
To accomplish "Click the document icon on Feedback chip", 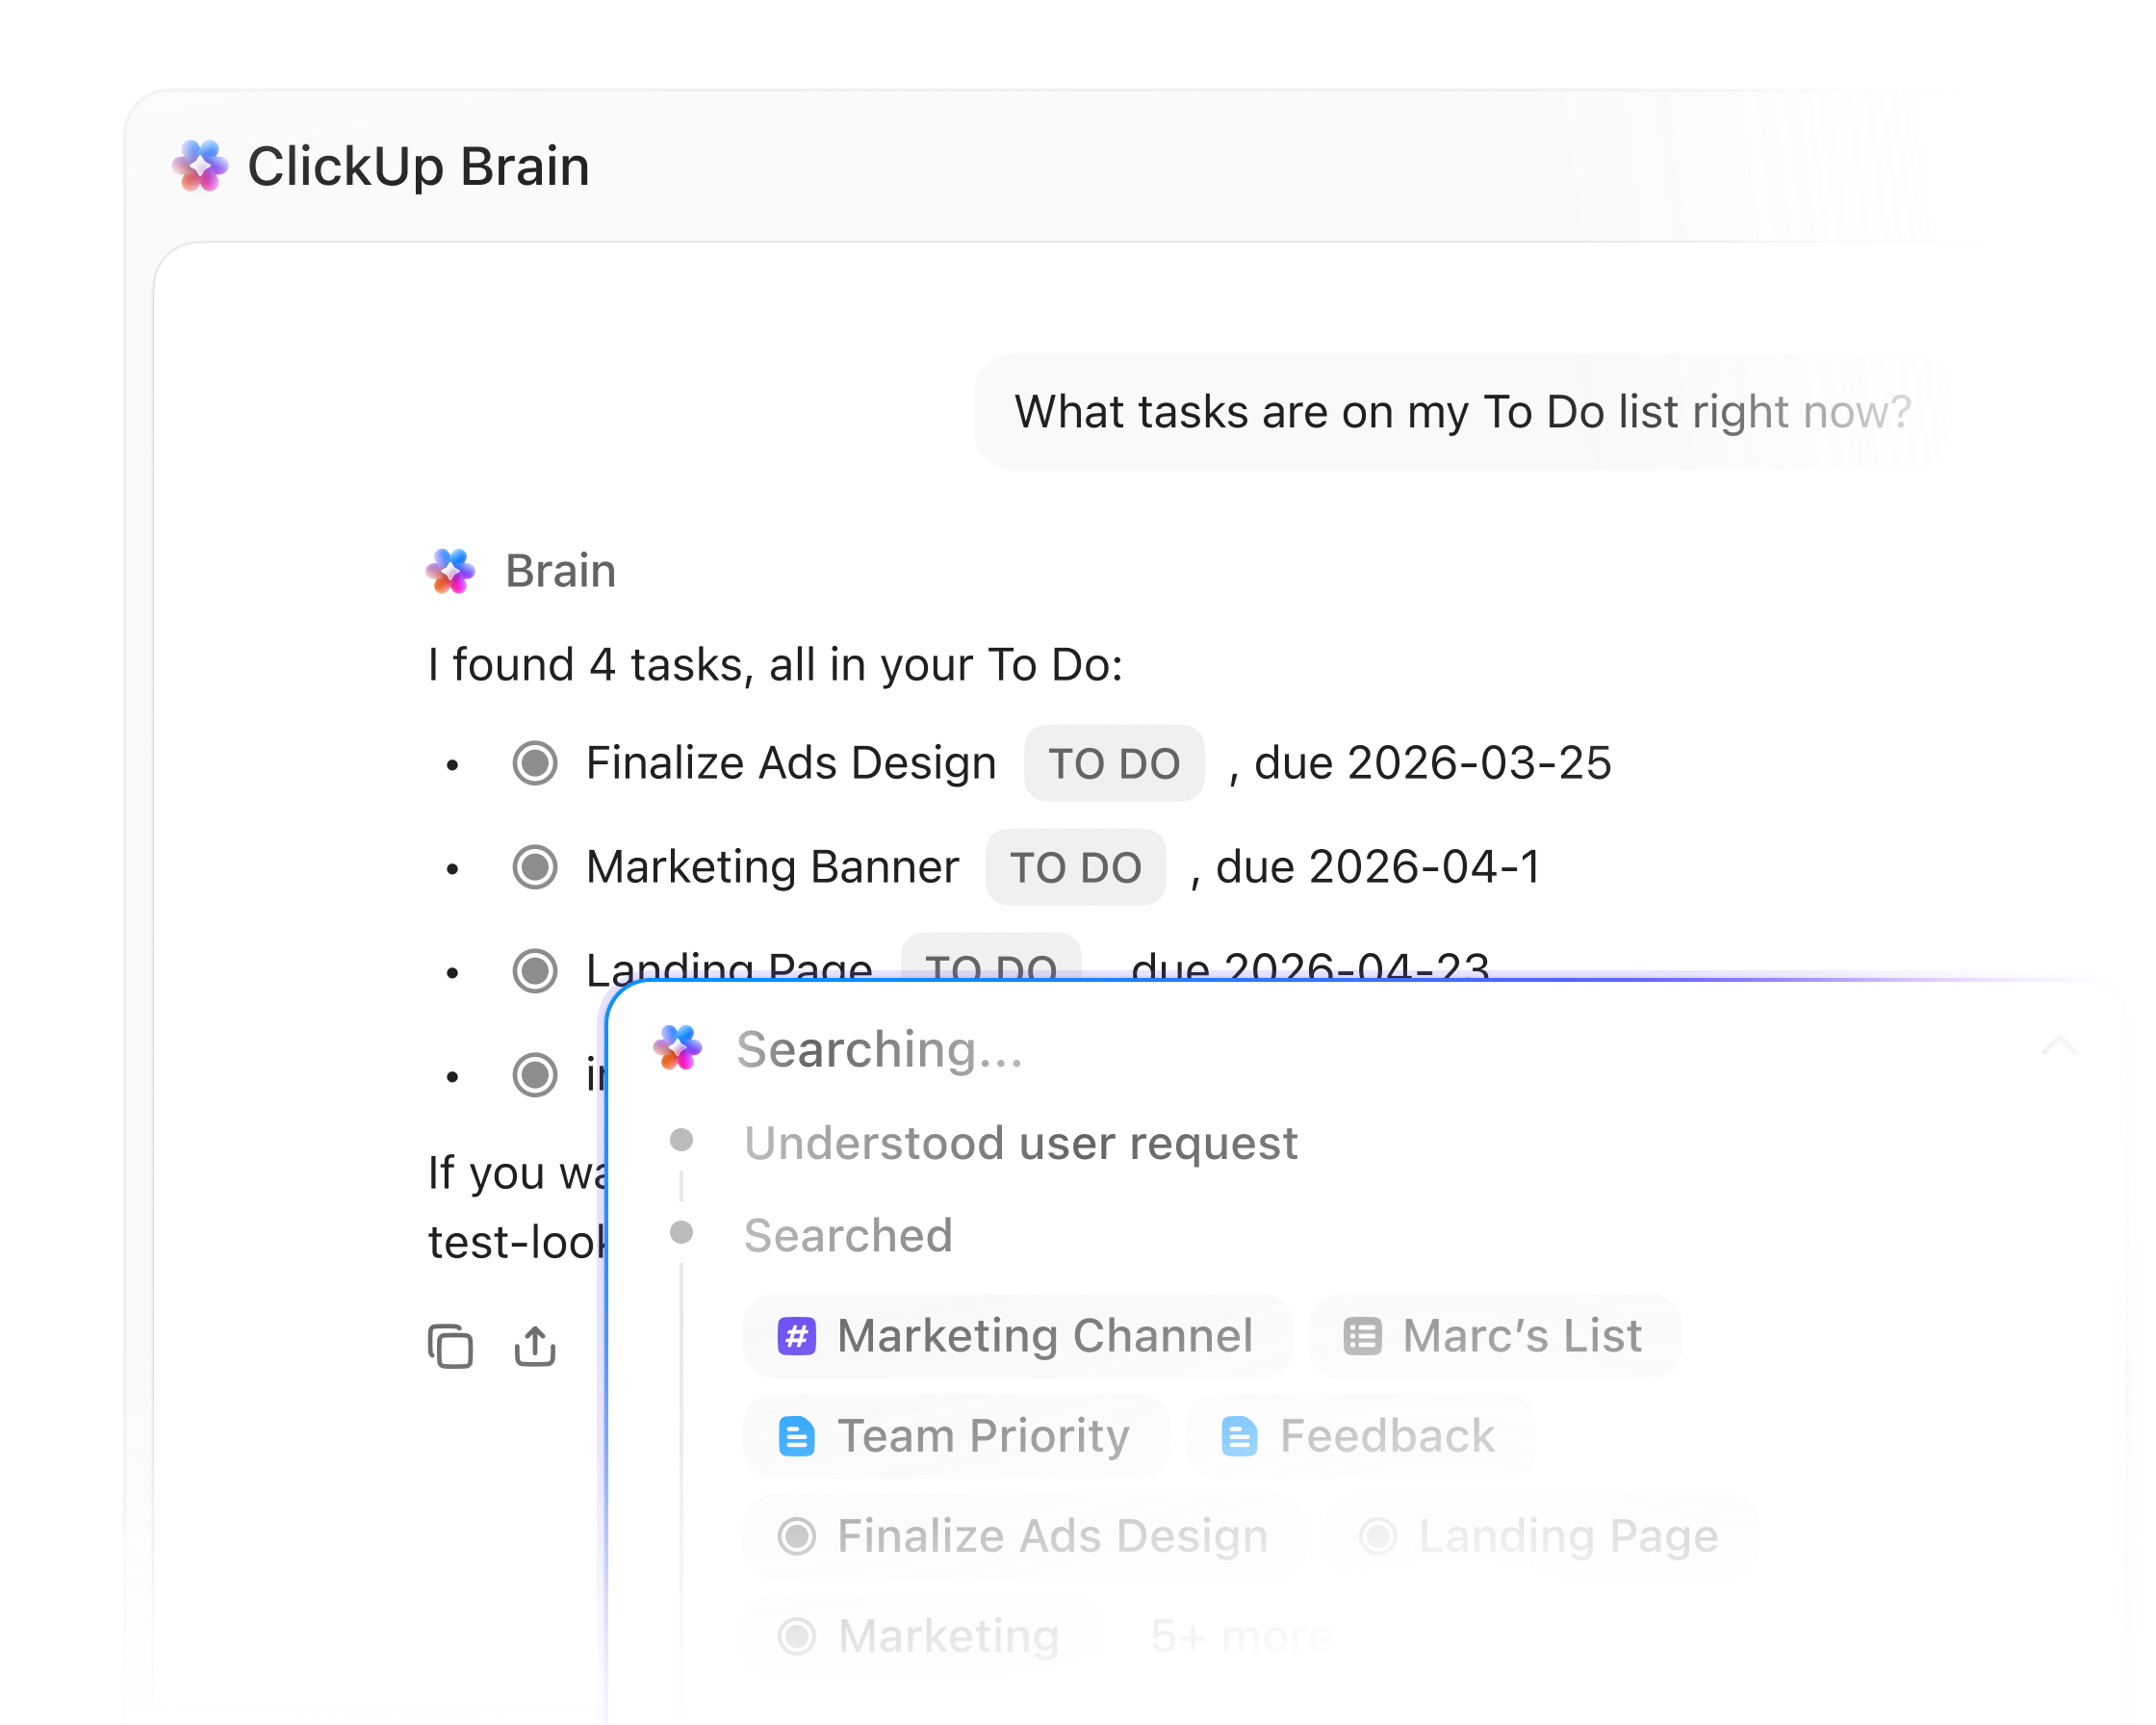I will pyautogui.click(x=1239, y=1436).
